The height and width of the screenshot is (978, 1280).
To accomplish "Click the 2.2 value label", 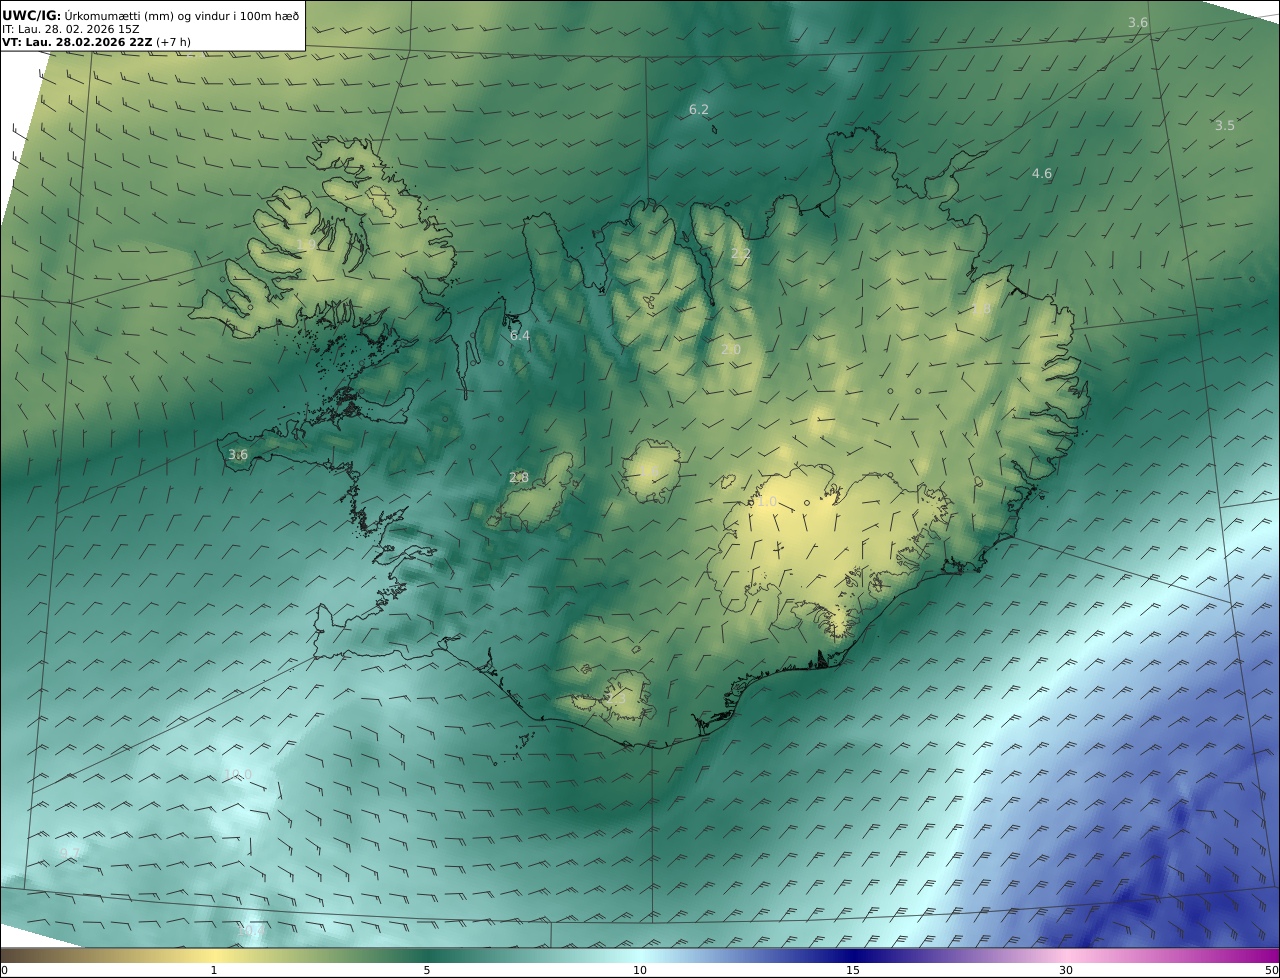I will pyautogui.click(x=740, y=254).
